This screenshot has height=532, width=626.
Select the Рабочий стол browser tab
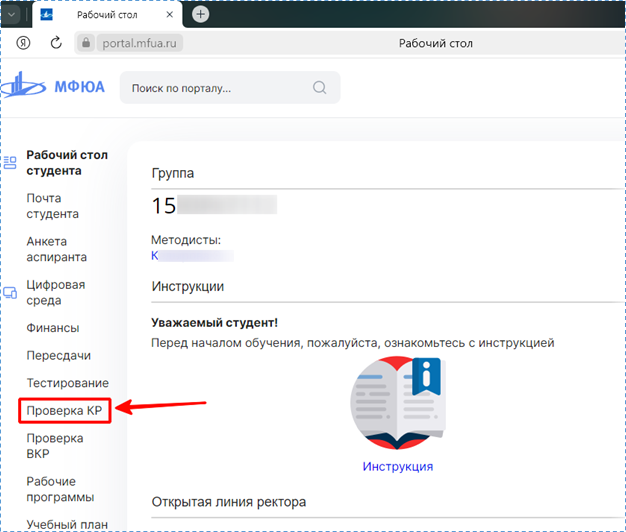107,15
